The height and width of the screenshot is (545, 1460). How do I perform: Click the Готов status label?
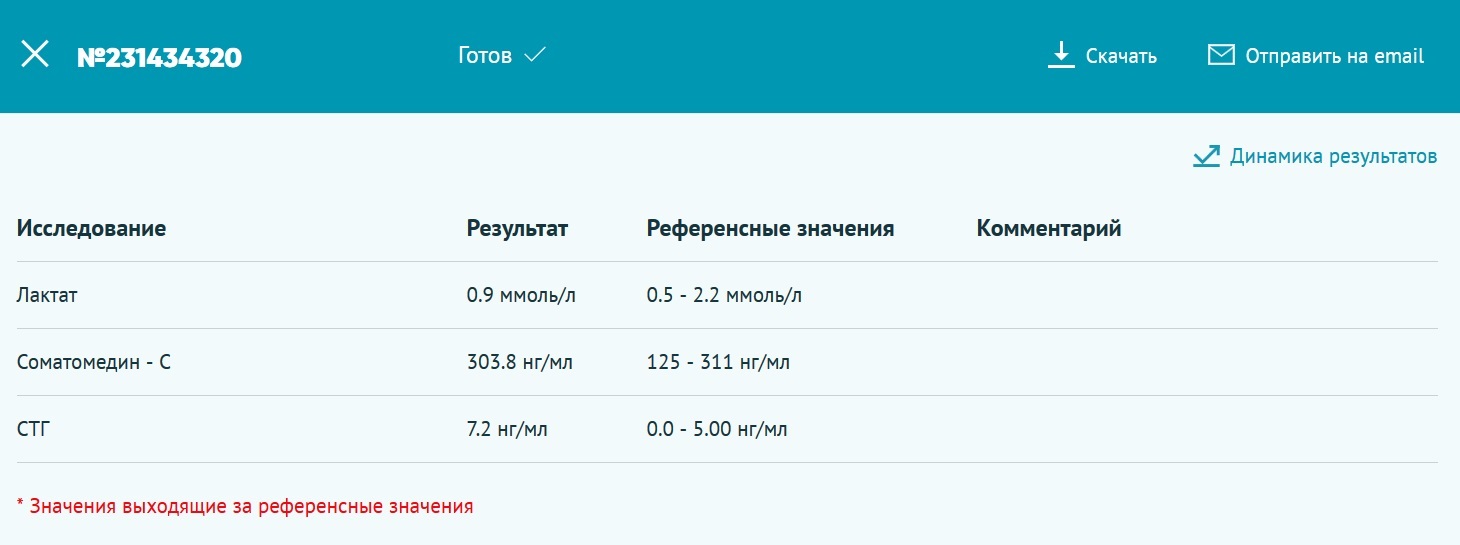(485, 56)
